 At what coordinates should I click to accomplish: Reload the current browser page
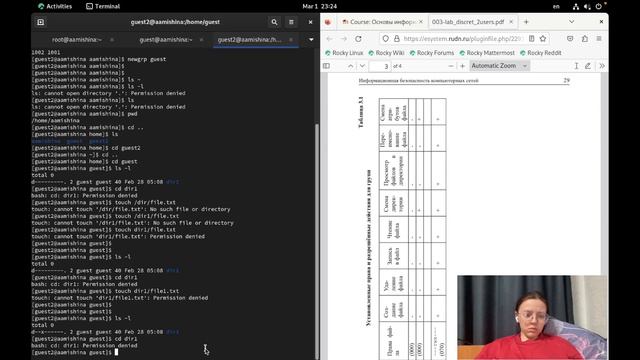[x=358, y=38]
